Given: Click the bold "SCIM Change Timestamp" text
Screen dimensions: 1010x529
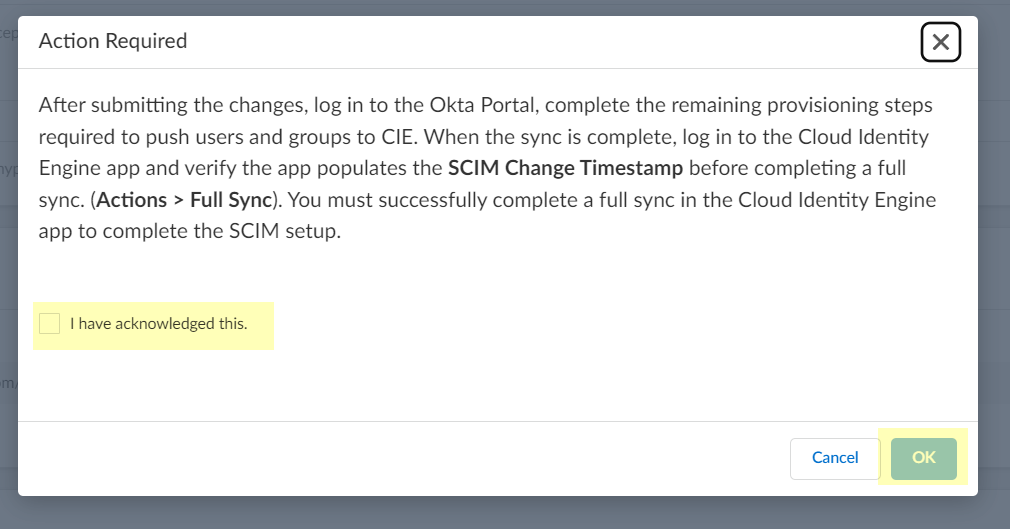Looking at the screenshot, I should click(x=565, y=167).
